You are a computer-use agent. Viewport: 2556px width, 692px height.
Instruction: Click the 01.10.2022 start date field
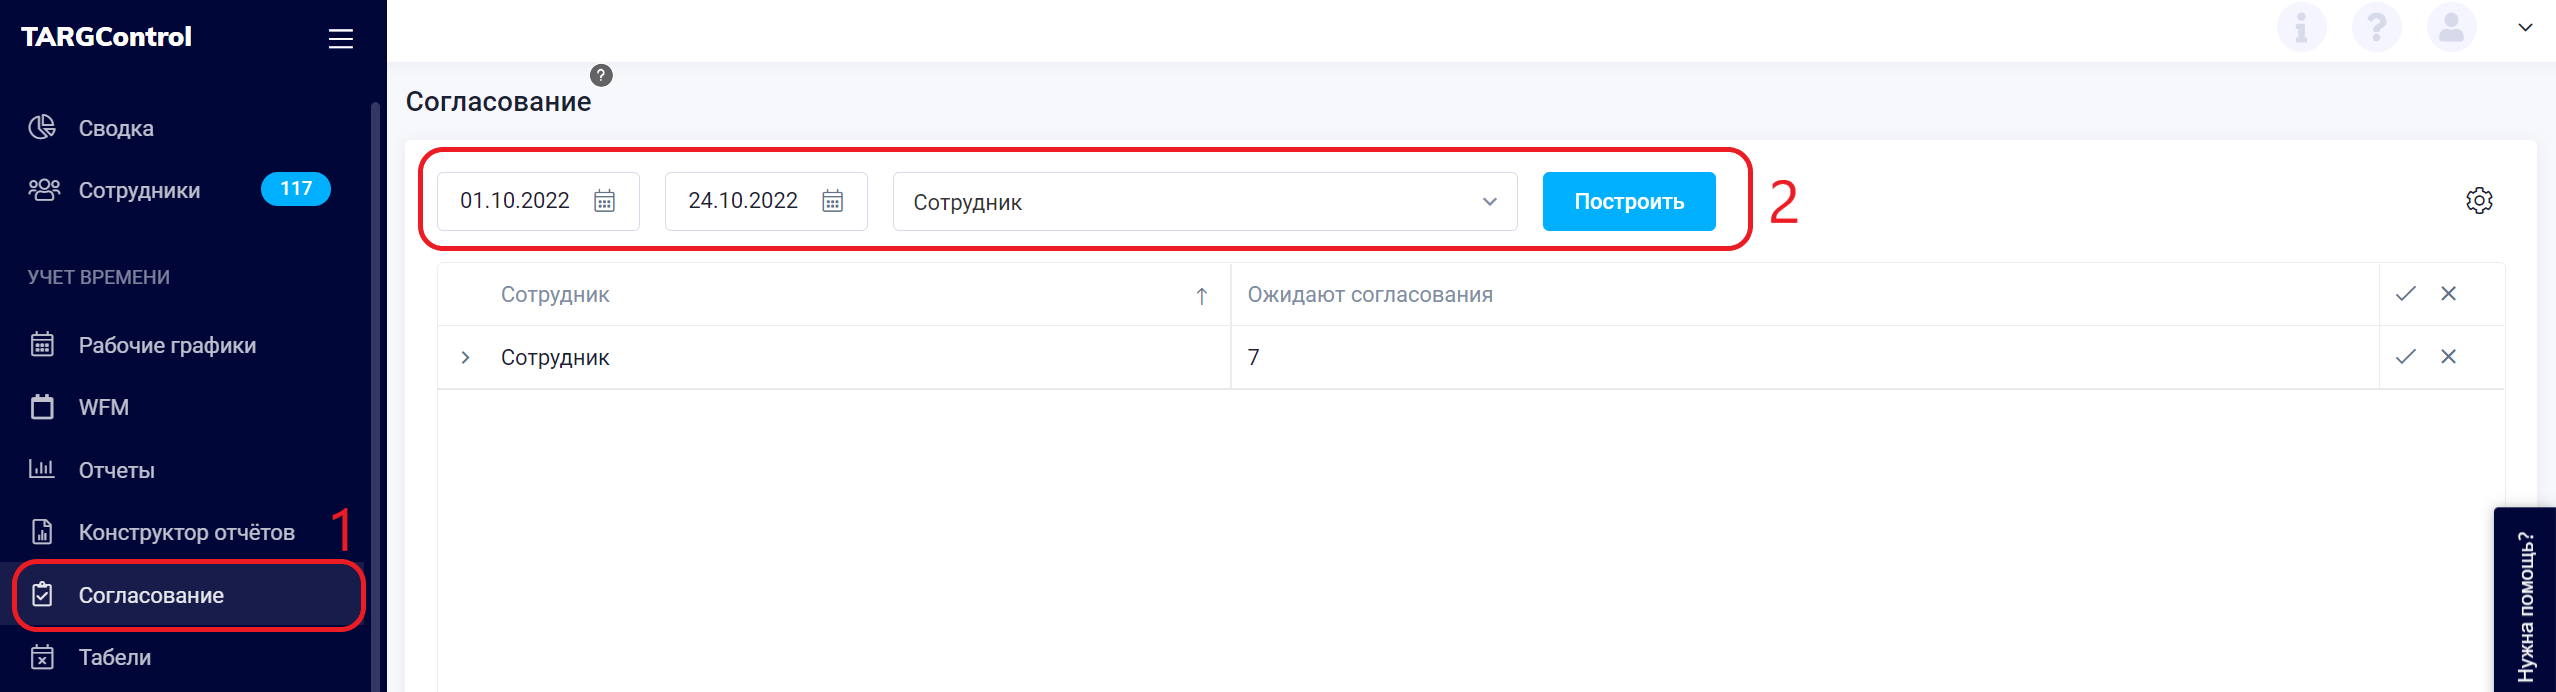point(538,201)
